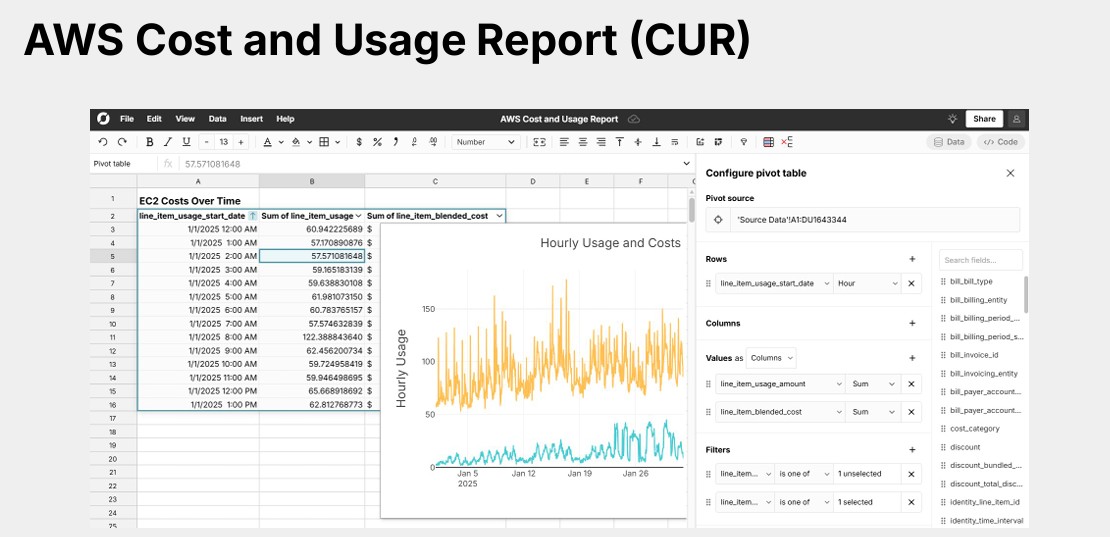Image resolution: width=1110 pixels, height=537 pixels.
Task: Click the select range target icon
Action: pyautogui.click(x=718, y=220)
